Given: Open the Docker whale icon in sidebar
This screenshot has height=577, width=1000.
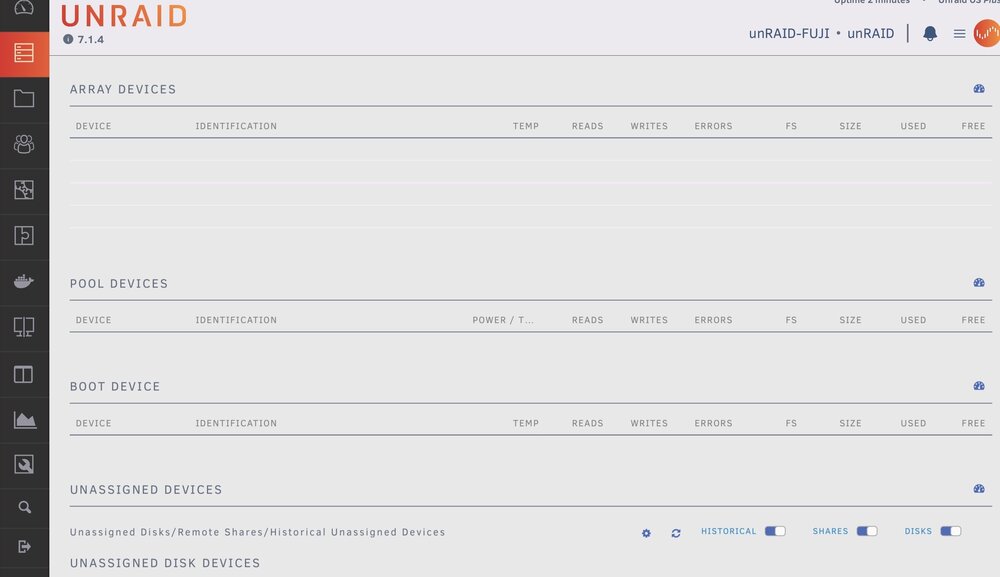Looking at the screenshot, I should coord(24,281).
